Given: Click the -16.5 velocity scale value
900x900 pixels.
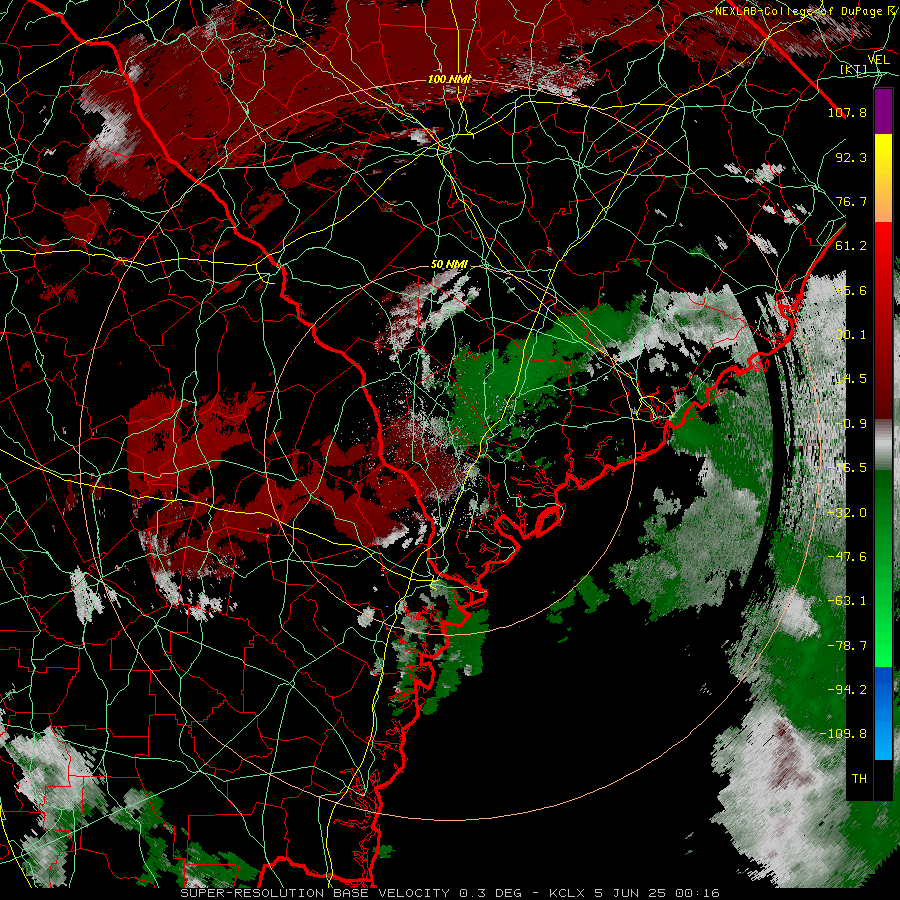Looking at the screenshot, I should (847, 468).
